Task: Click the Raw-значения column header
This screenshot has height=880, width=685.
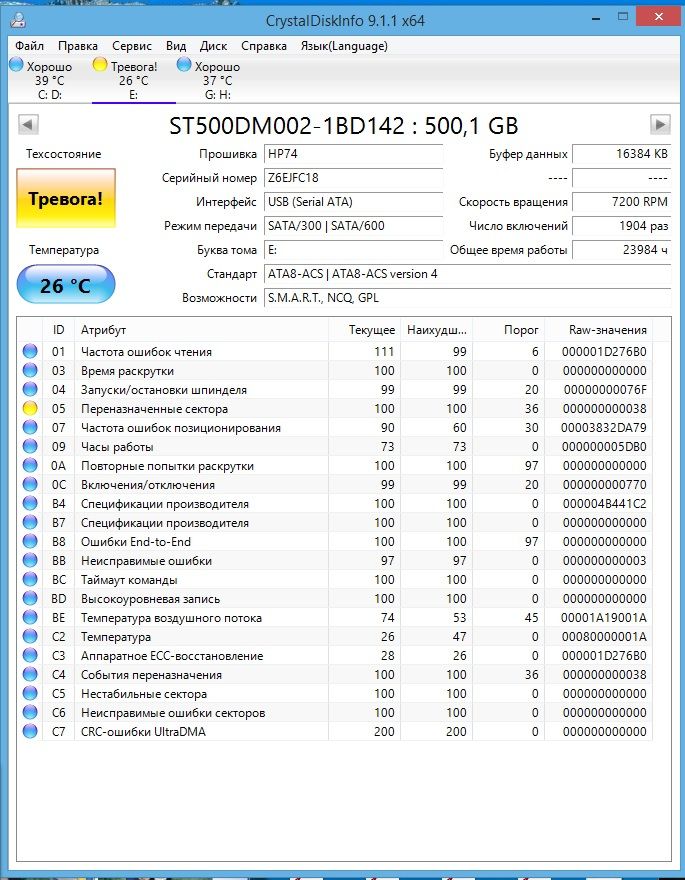Action: point(599,330)
